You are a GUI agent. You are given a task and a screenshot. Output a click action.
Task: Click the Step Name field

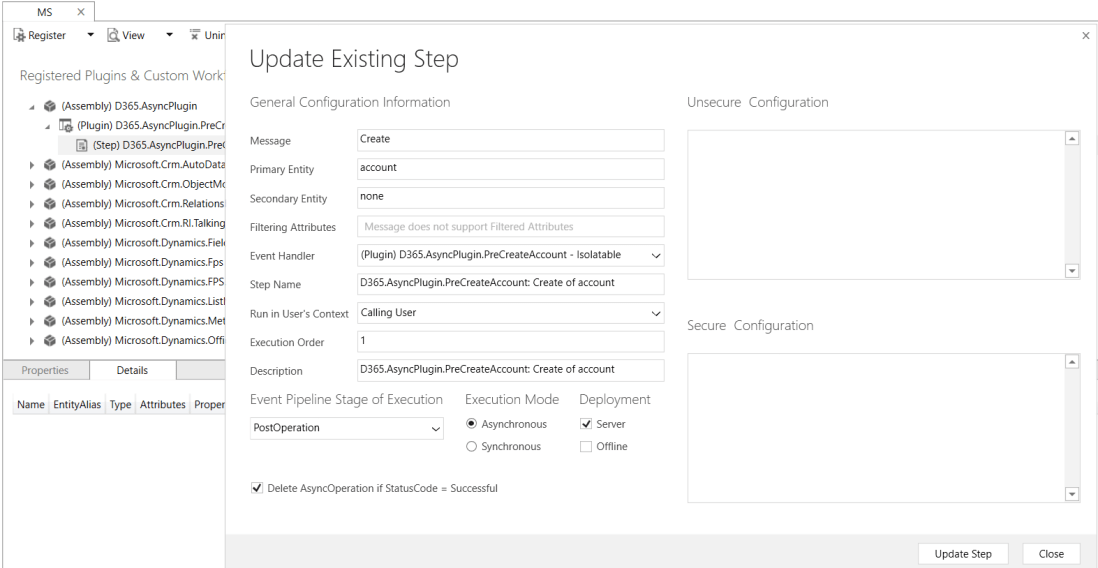pyautogui.click(x=510, y=284)
